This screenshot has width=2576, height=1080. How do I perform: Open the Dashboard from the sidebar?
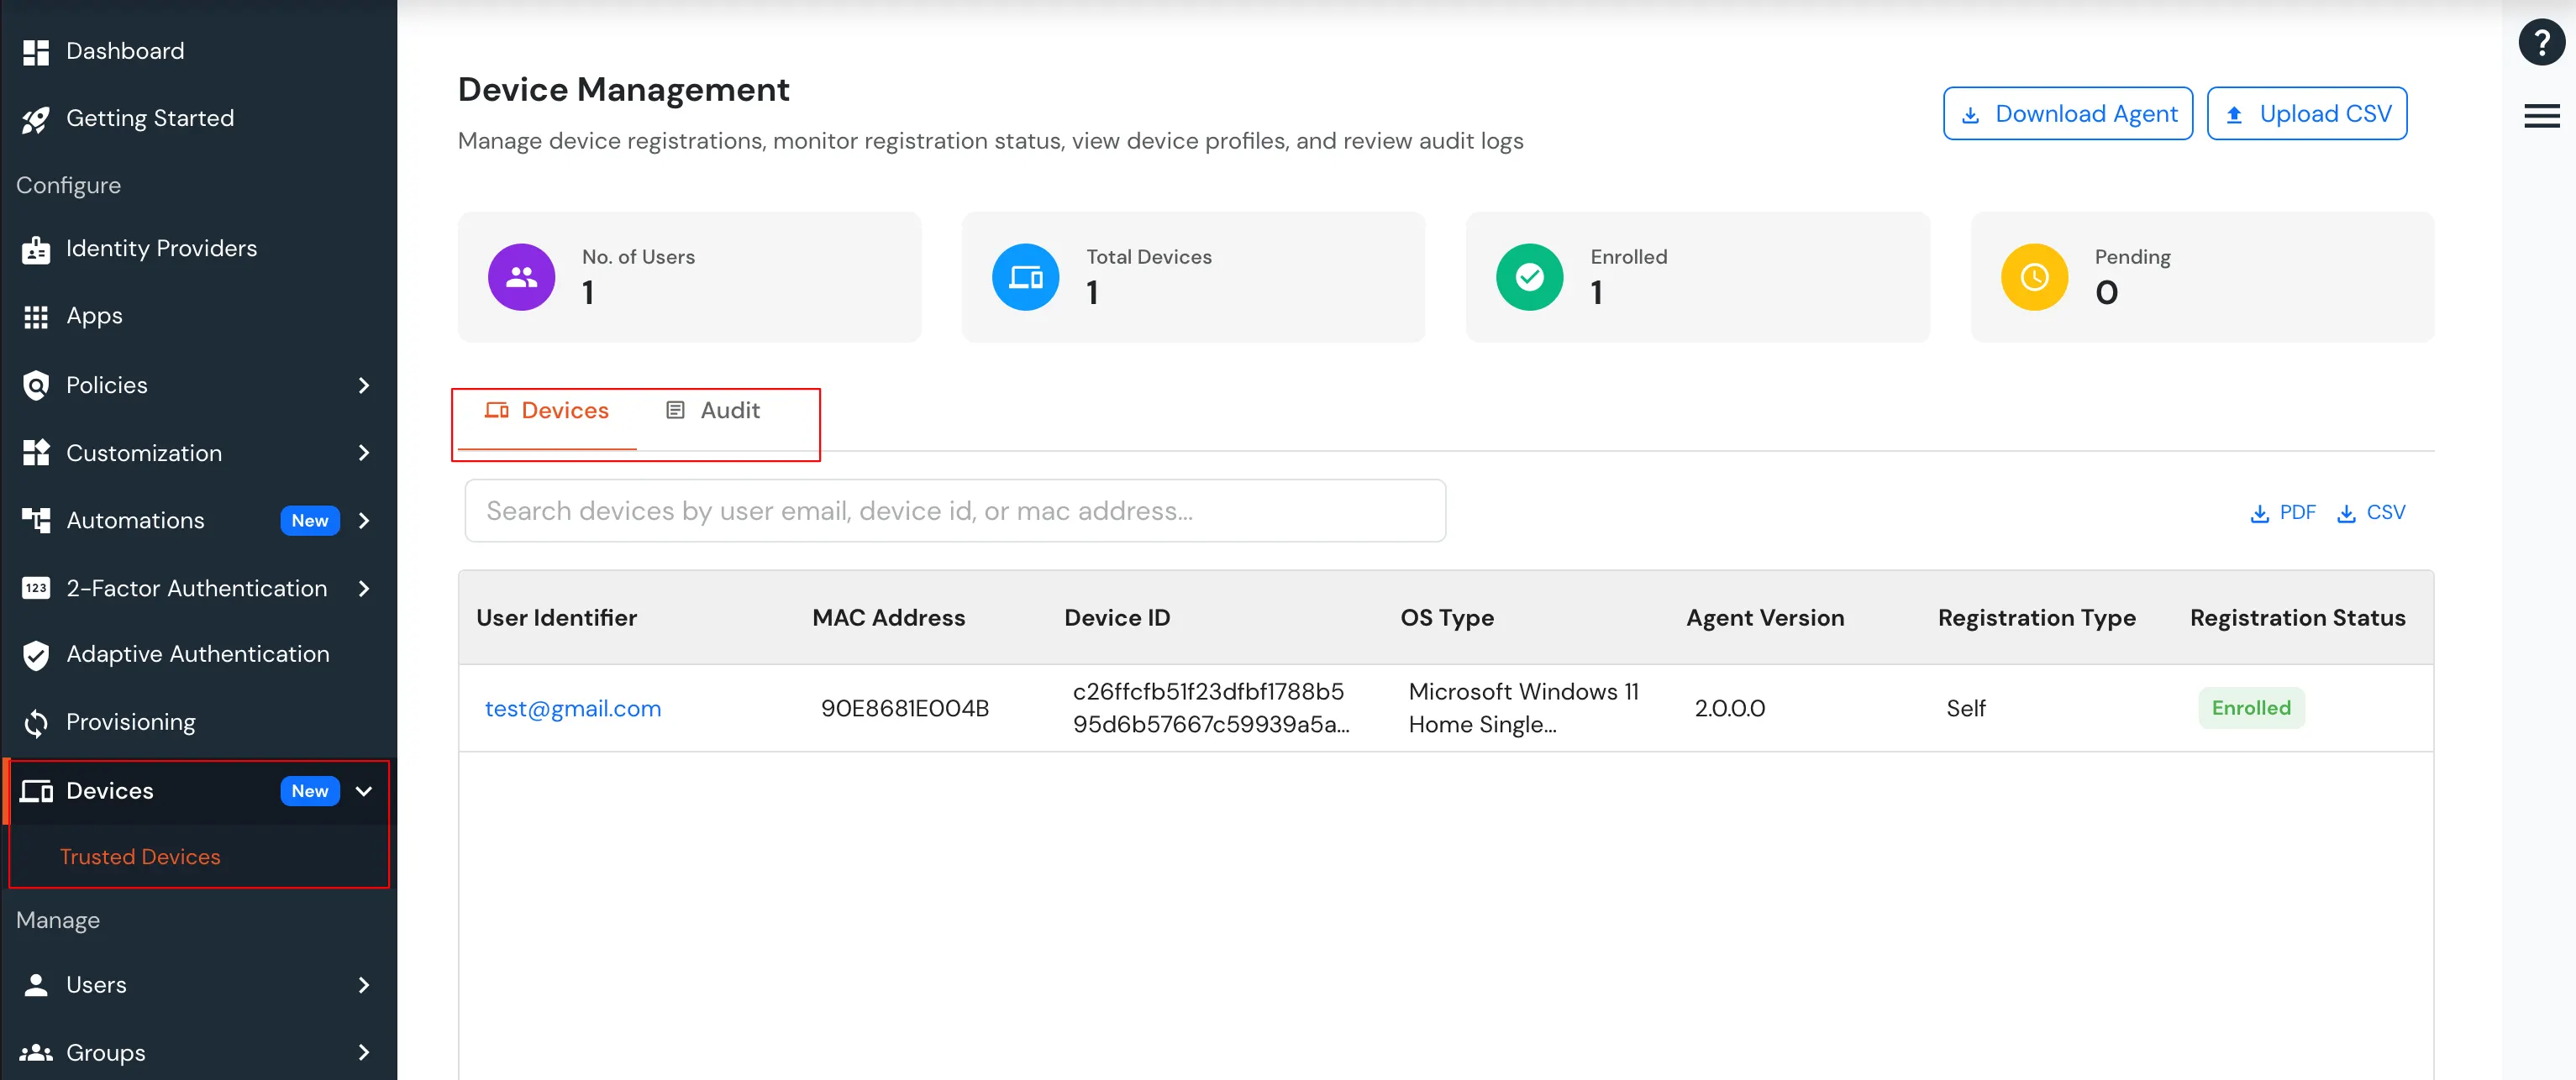point(124,50)
